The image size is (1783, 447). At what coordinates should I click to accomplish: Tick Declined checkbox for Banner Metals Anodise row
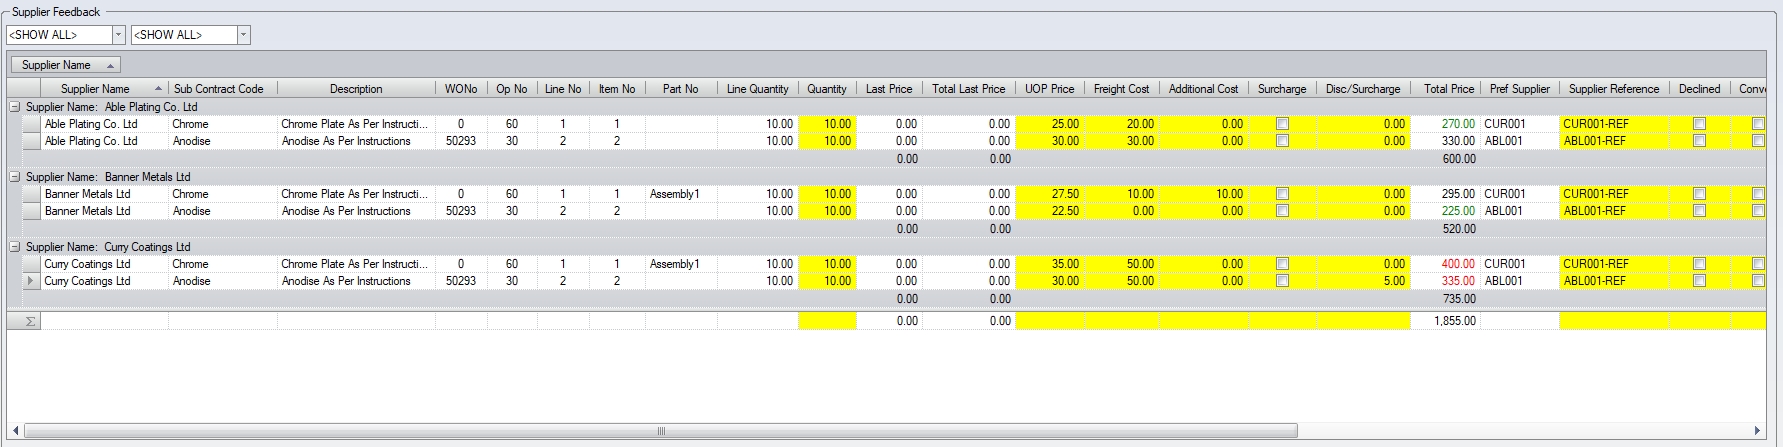(x=1699, y=211)
